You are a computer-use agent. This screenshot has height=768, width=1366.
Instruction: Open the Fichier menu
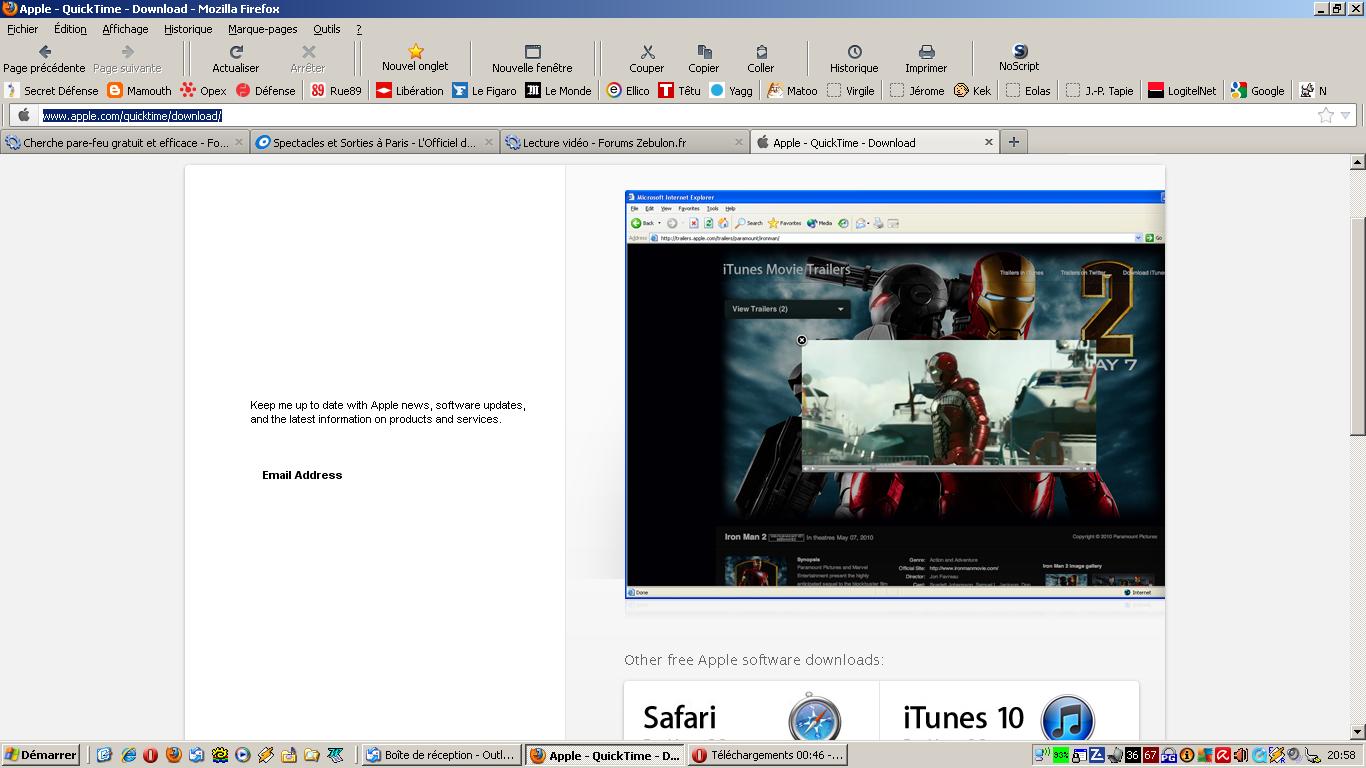[23, 29]
